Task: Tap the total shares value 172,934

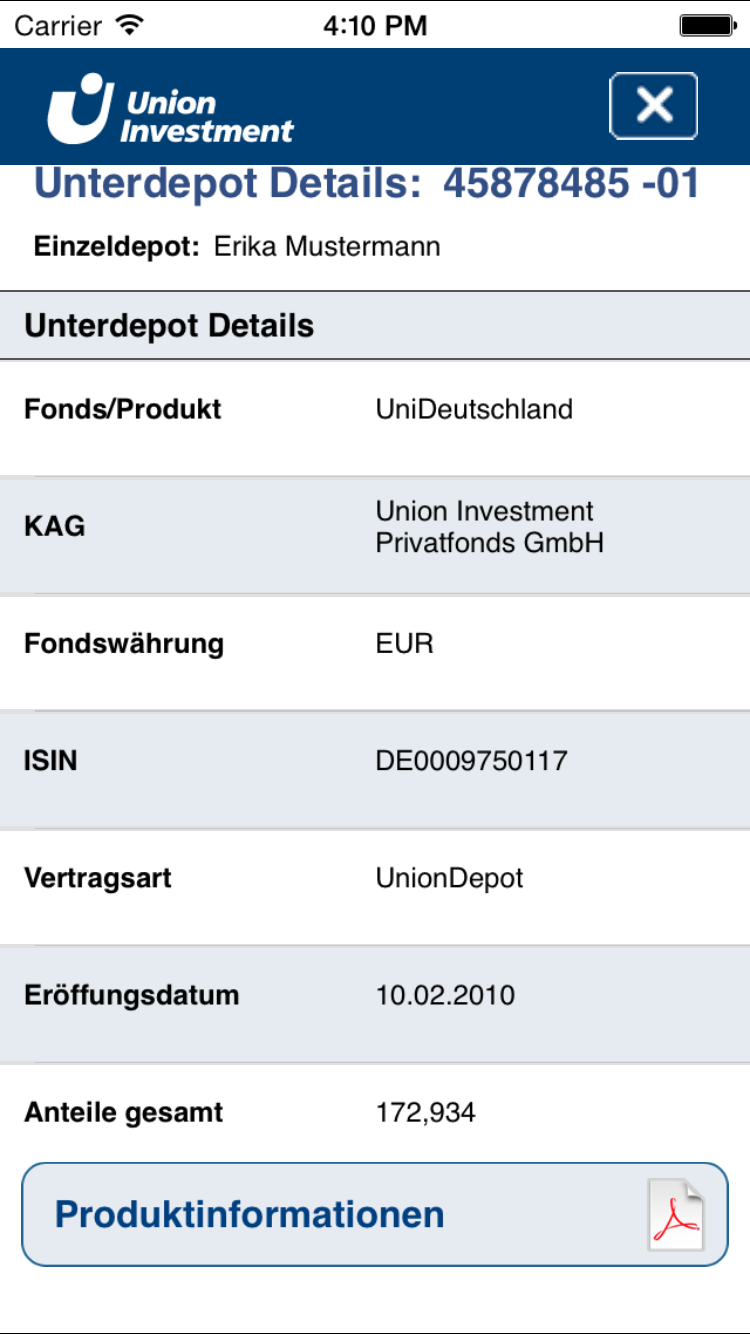Action: tap(425, 1112)
